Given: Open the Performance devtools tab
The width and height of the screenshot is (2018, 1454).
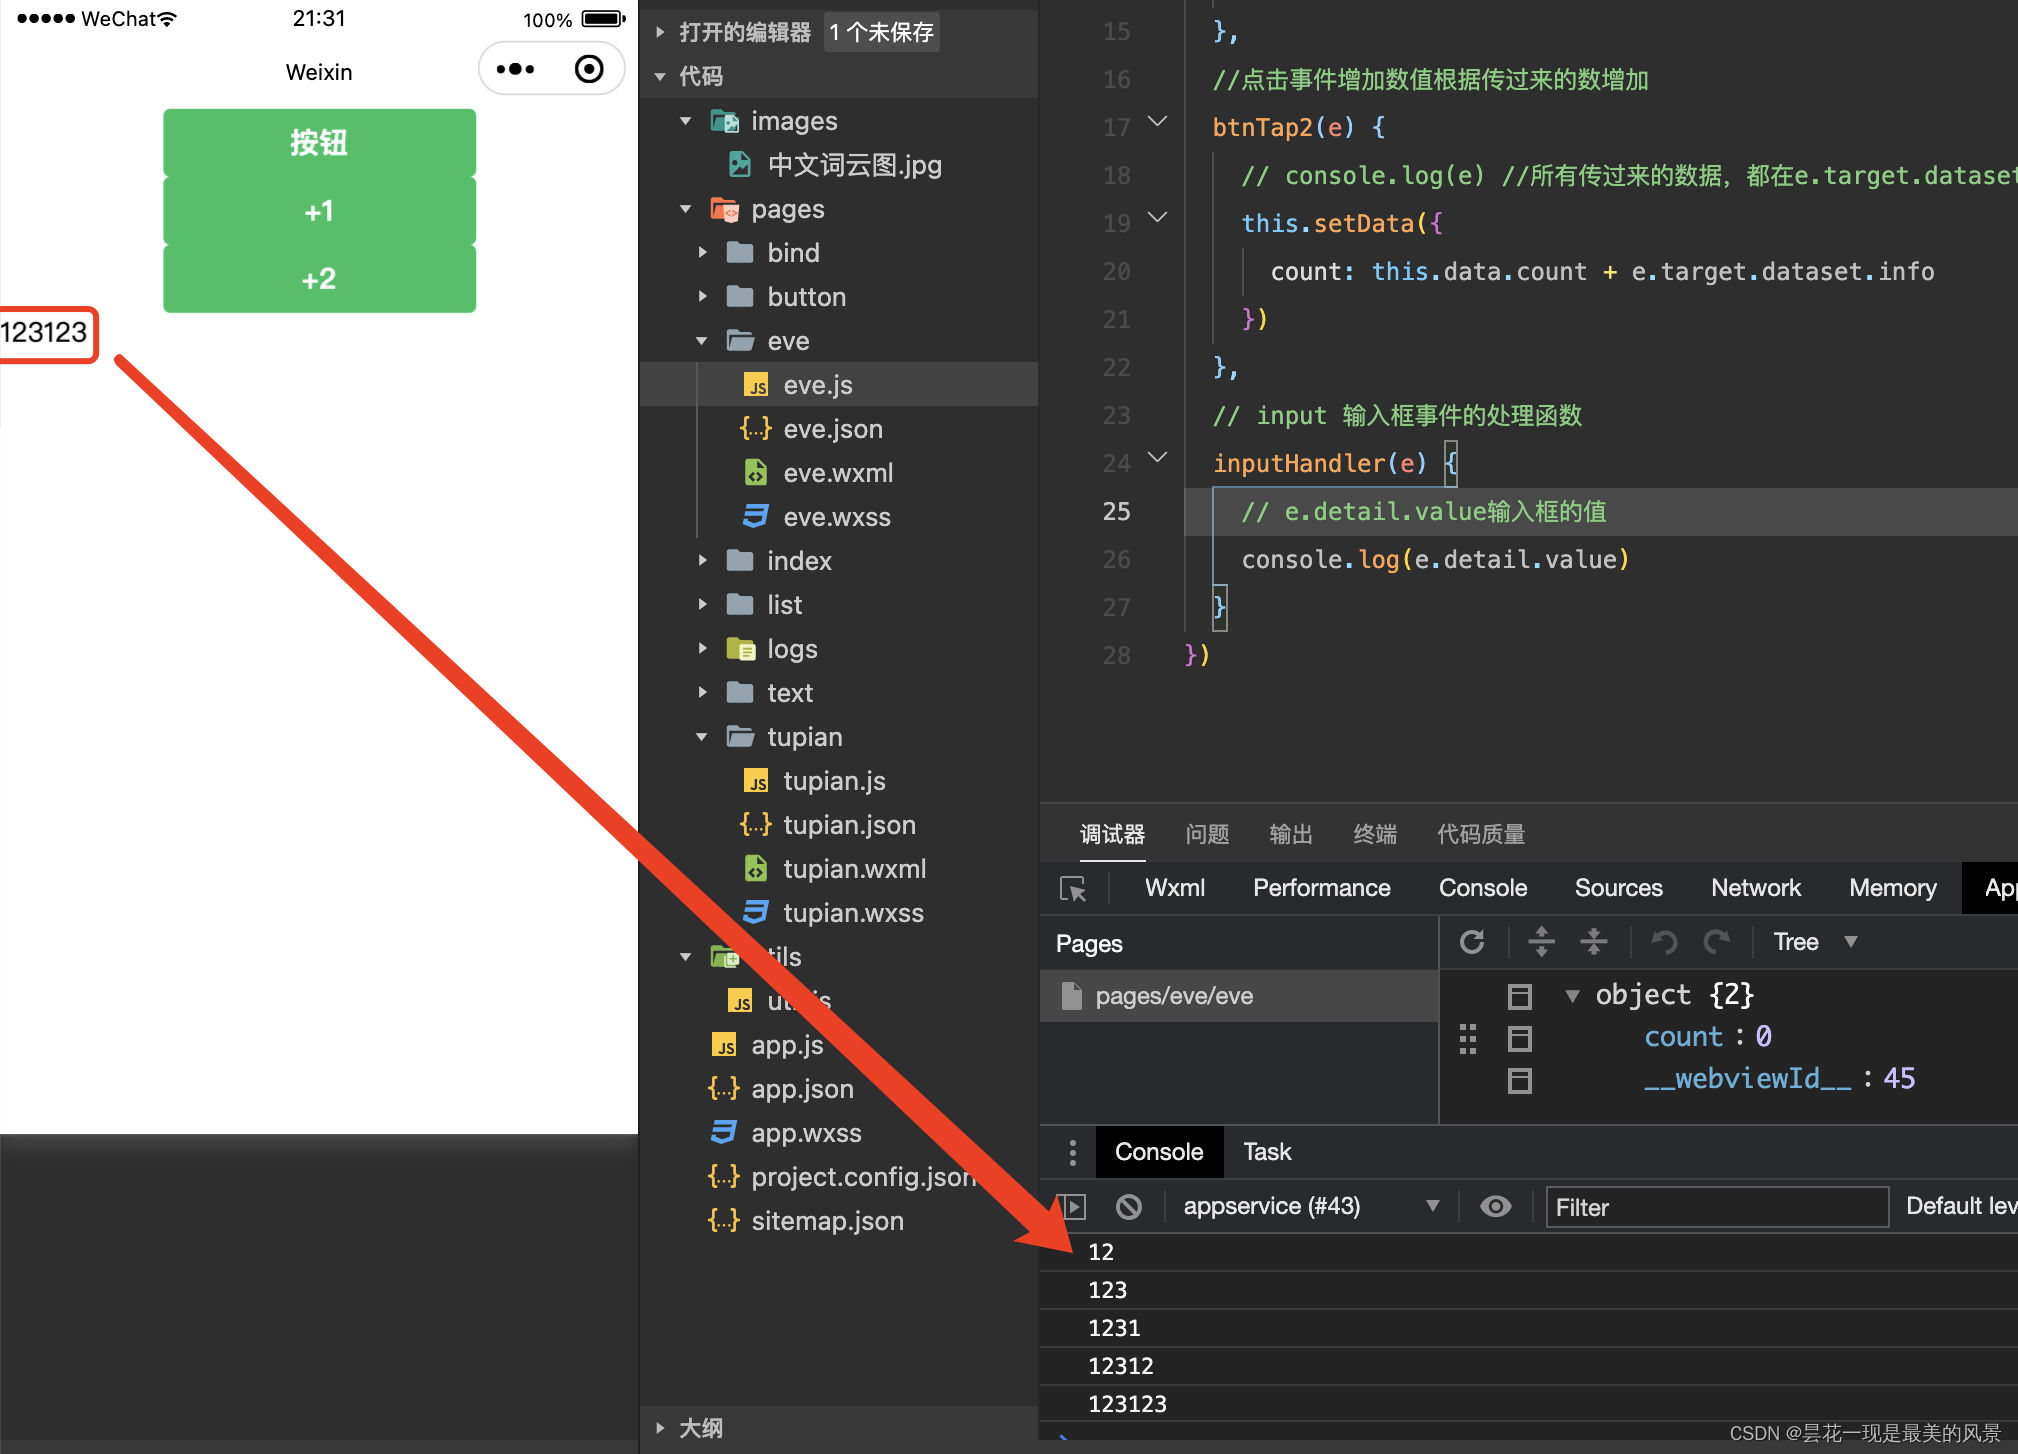Looking at the screenshot, I should click(x=1322, y=888).
